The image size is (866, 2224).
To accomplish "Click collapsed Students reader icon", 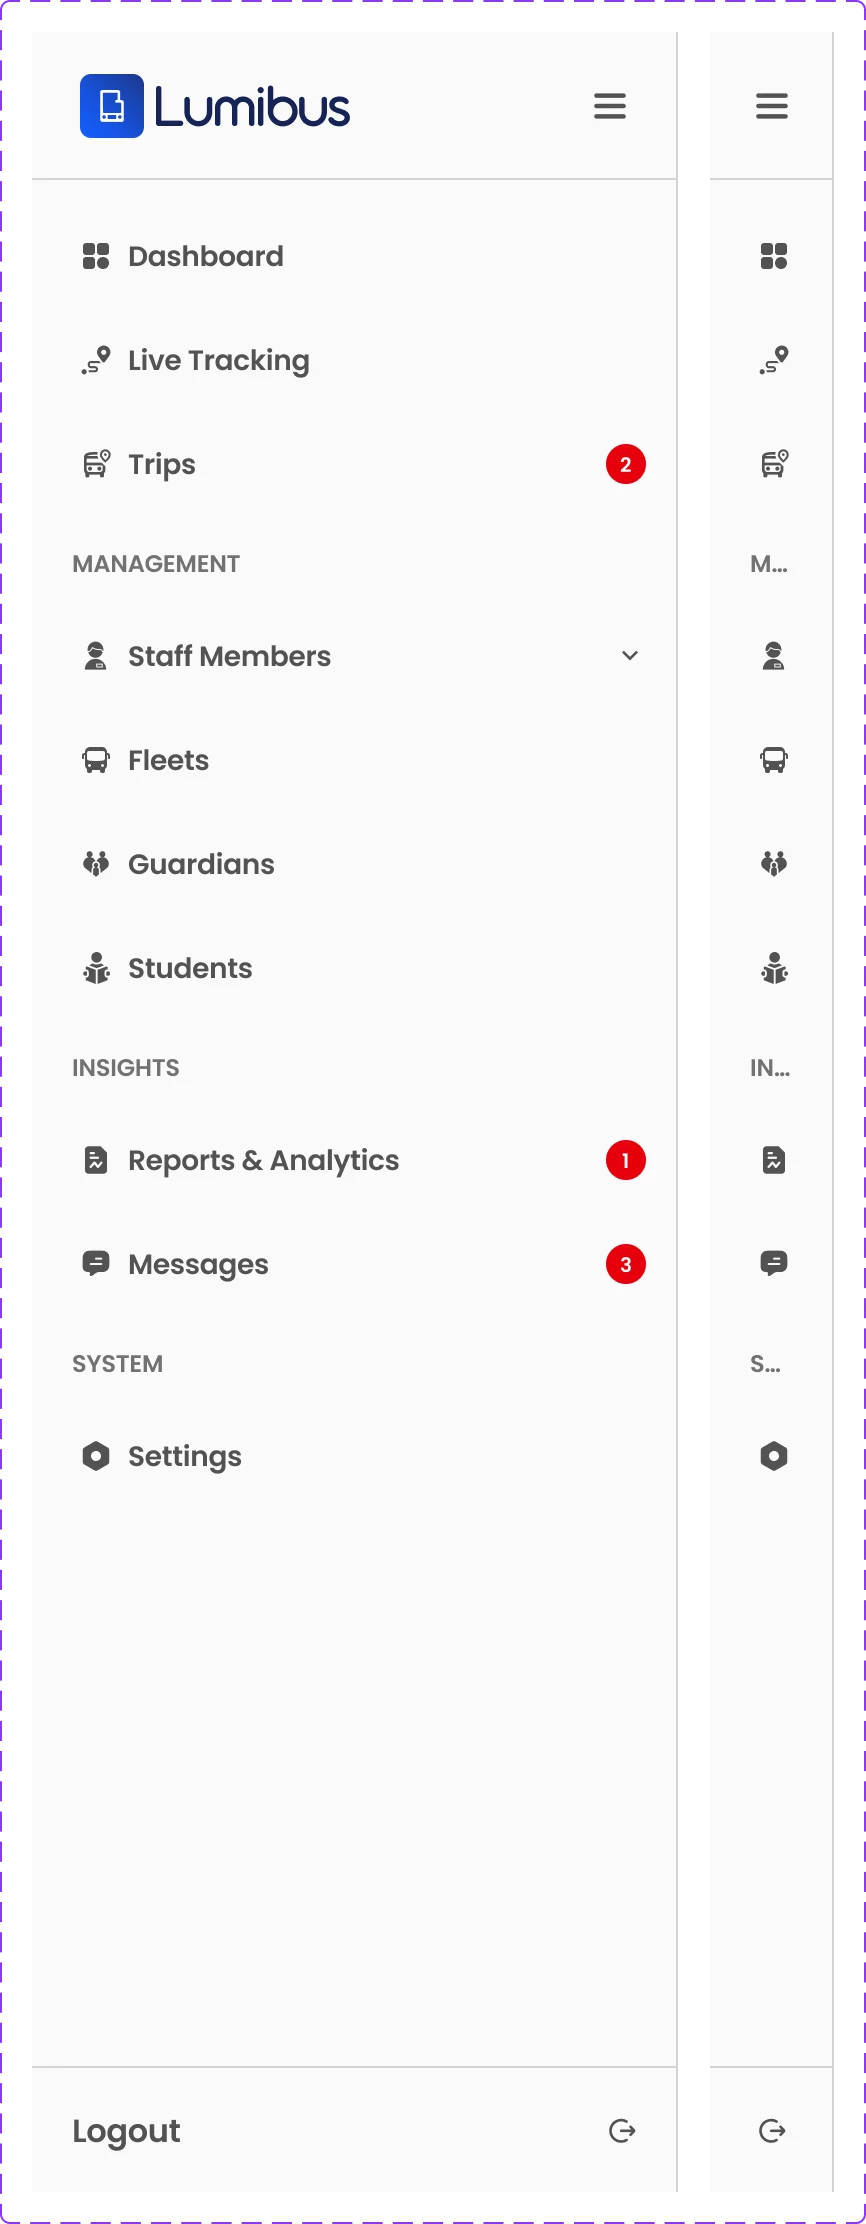I will tap(774, 968).
